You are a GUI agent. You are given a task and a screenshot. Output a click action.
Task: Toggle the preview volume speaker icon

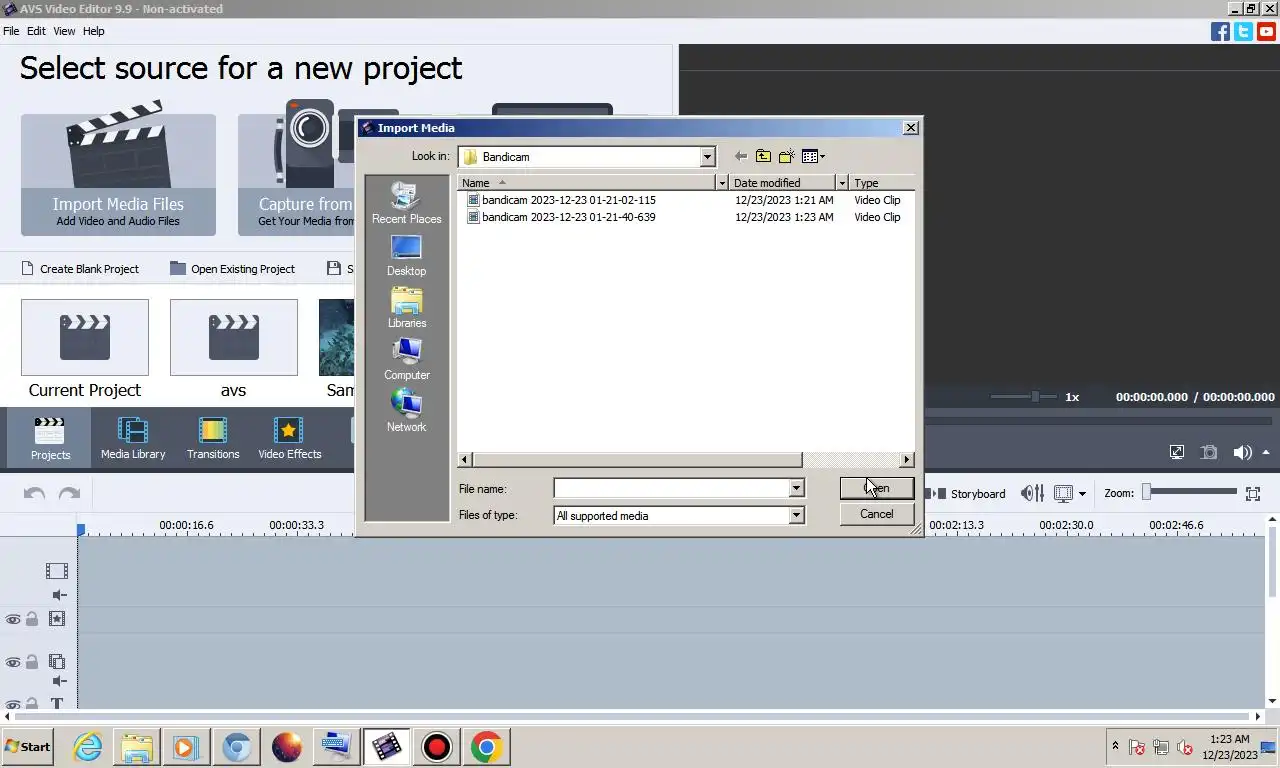pos(1242,452)
